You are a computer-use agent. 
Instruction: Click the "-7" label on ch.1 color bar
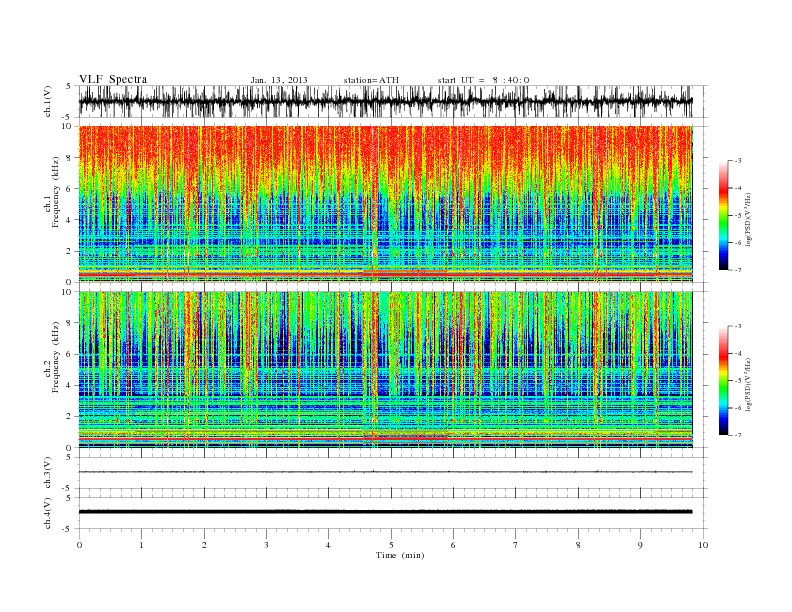738,270
